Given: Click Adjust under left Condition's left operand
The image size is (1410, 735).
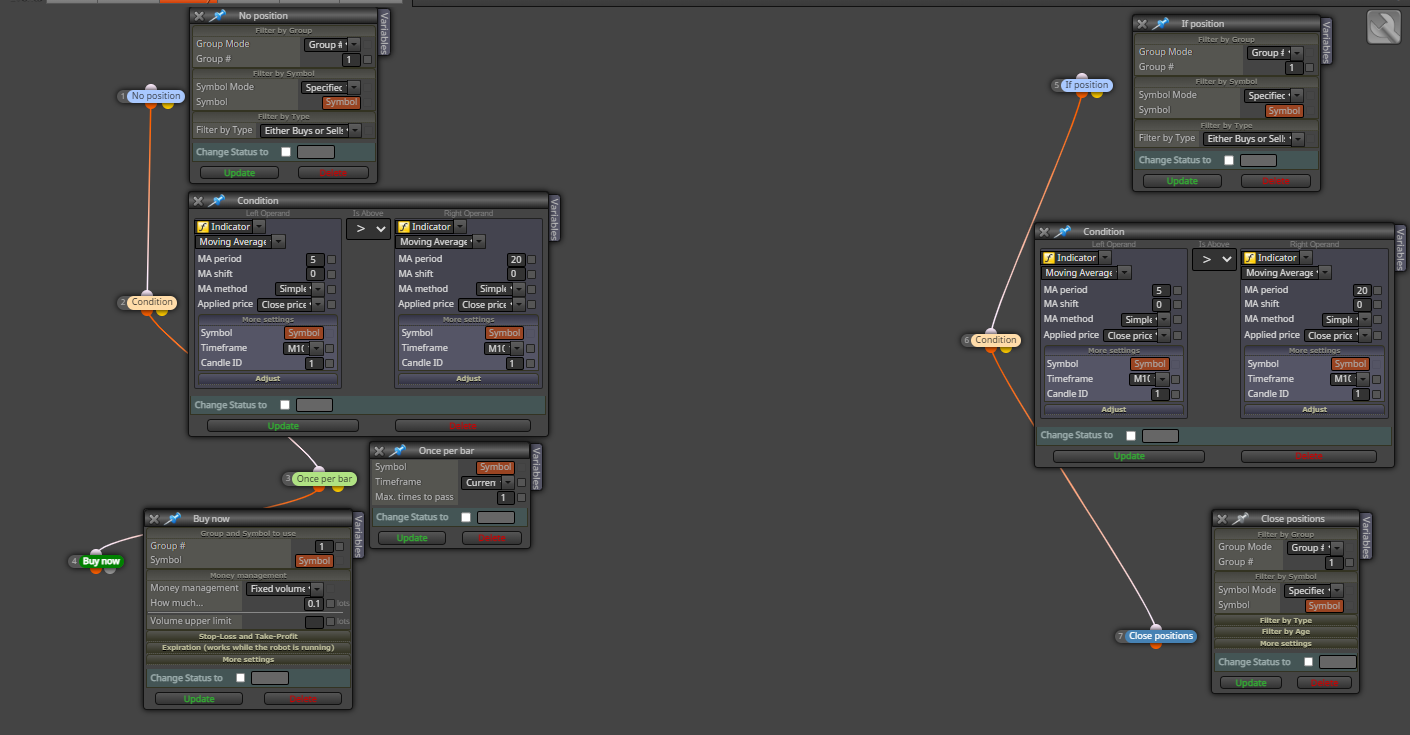Looking at the screenshot, I should pyautogui.click(x=267, y=379).
